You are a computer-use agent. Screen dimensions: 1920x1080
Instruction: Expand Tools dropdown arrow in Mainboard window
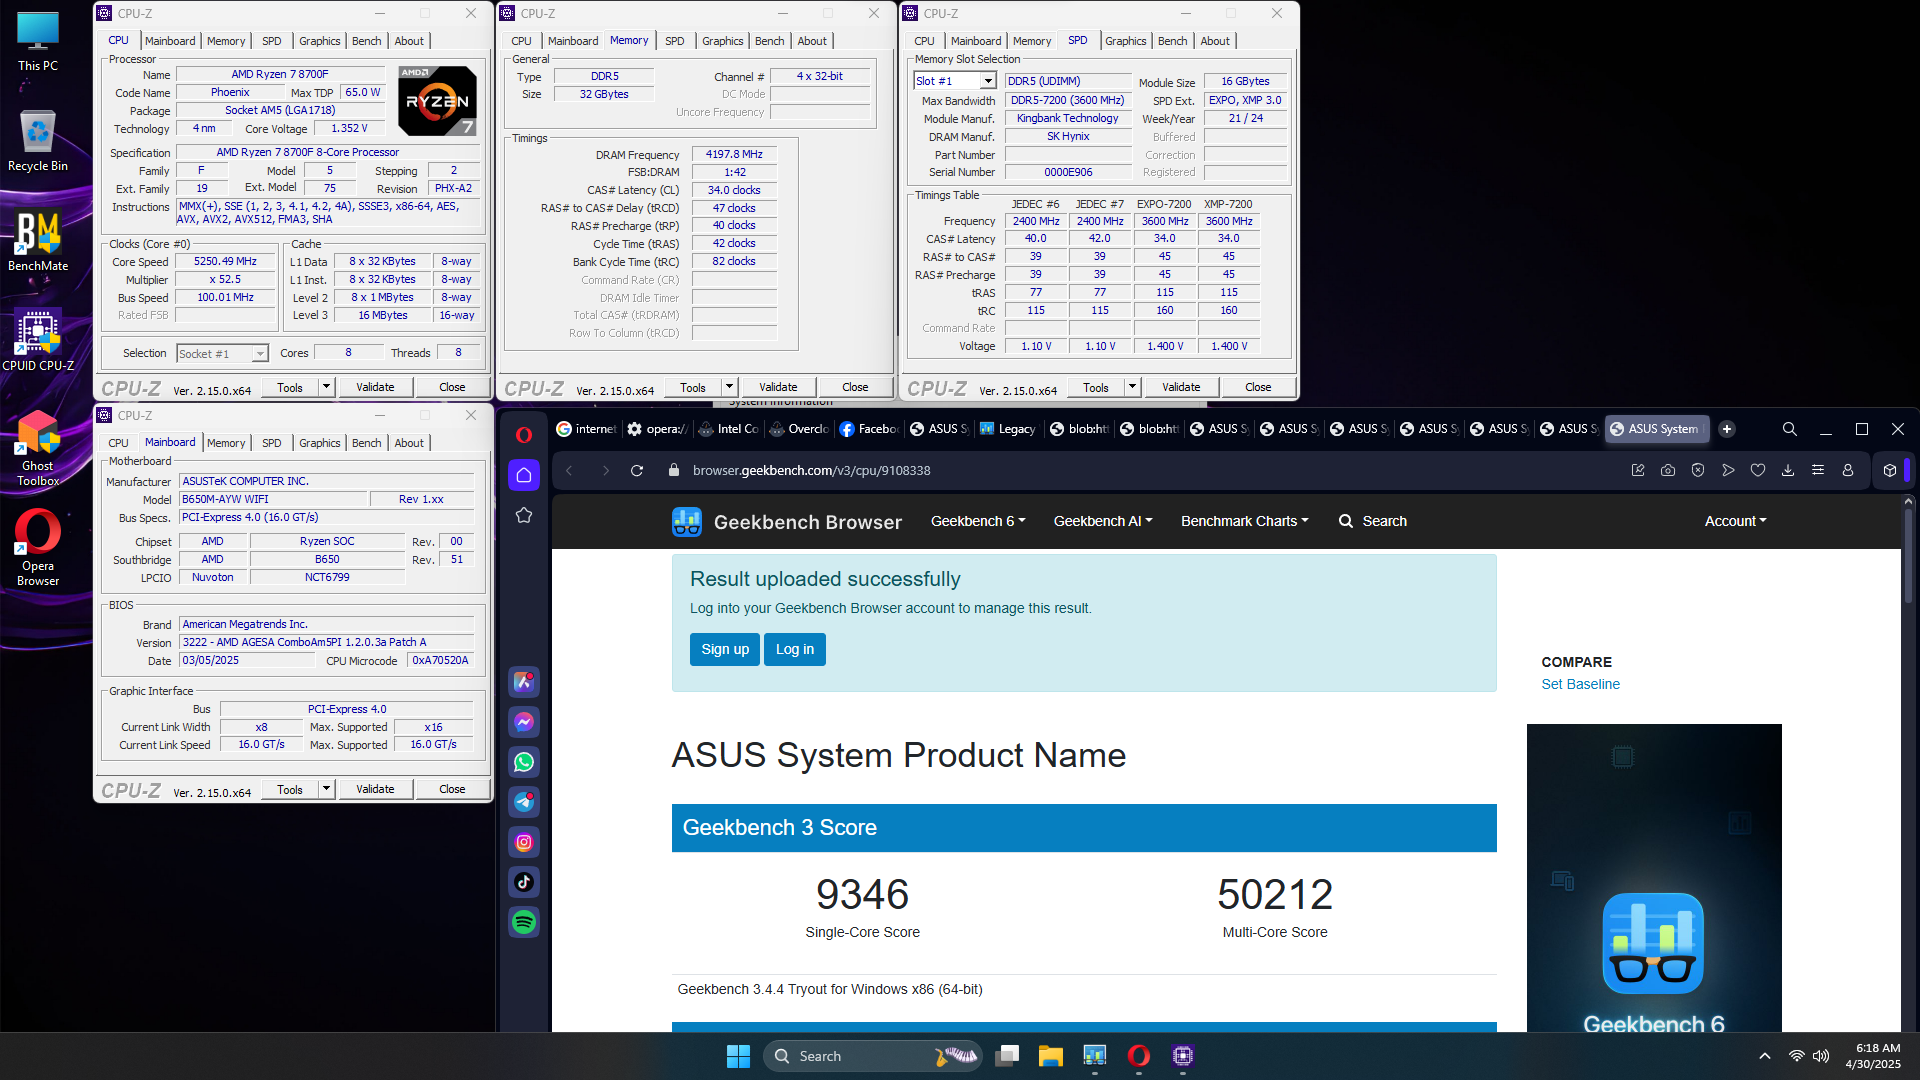[x=326, y=790]
